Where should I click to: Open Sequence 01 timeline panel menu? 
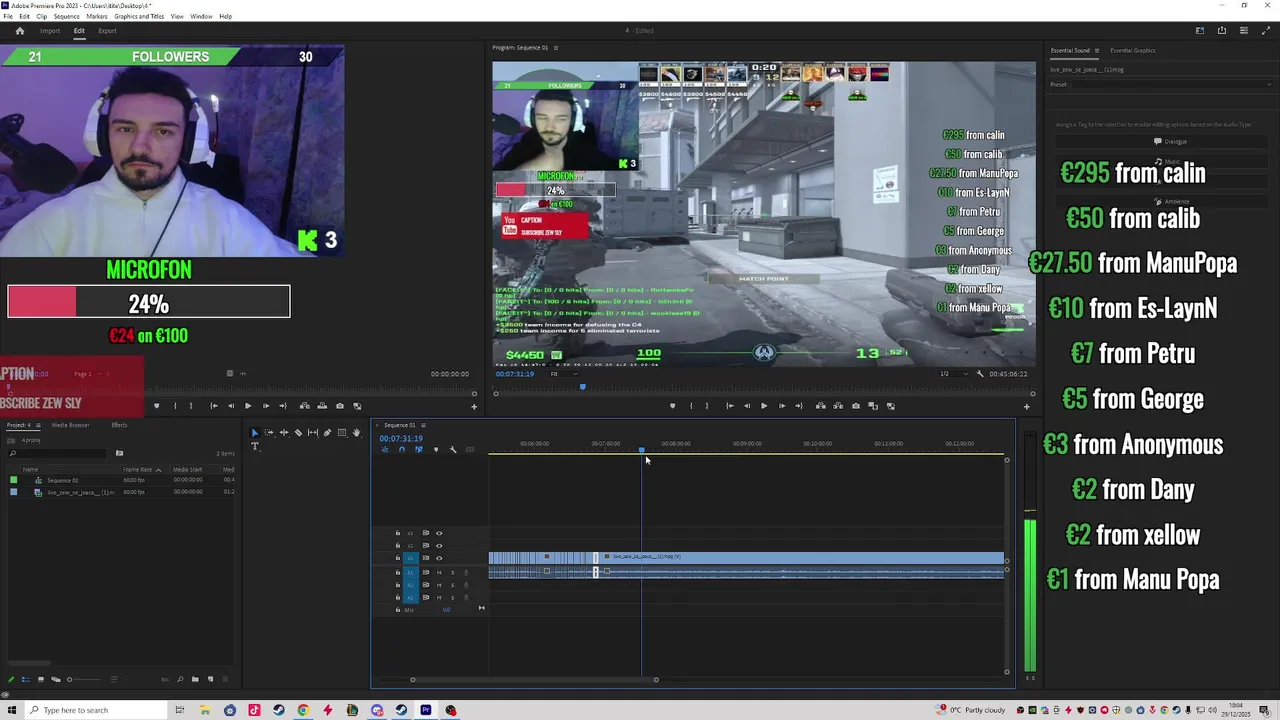424,425
